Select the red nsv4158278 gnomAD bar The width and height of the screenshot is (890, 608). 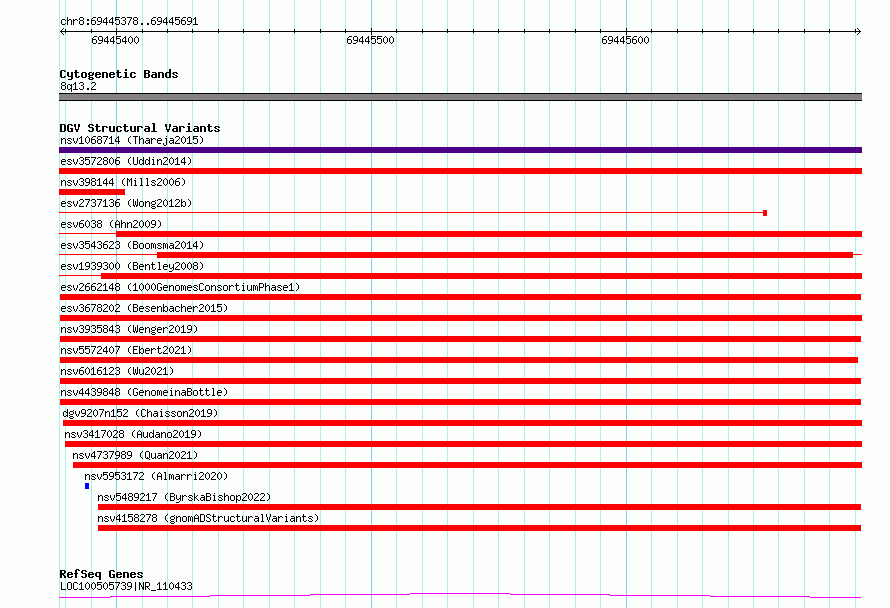click(479, 528)
